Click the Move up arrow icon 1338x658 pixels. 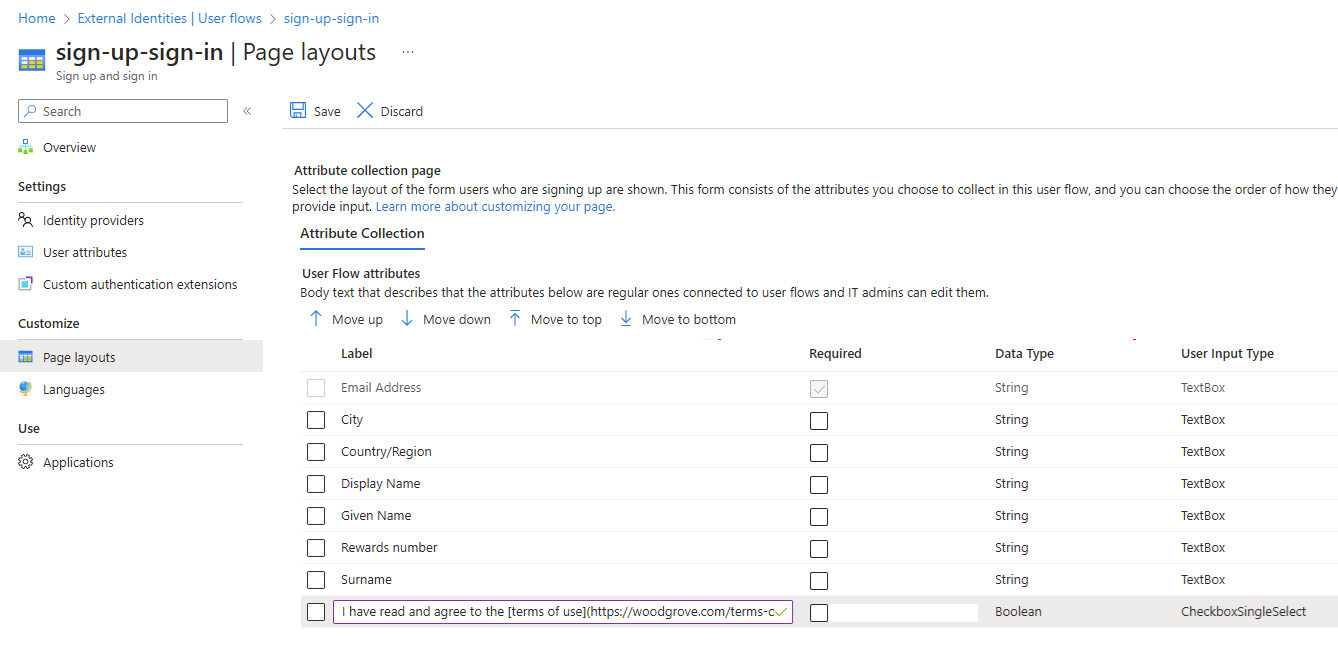(316, 319)
